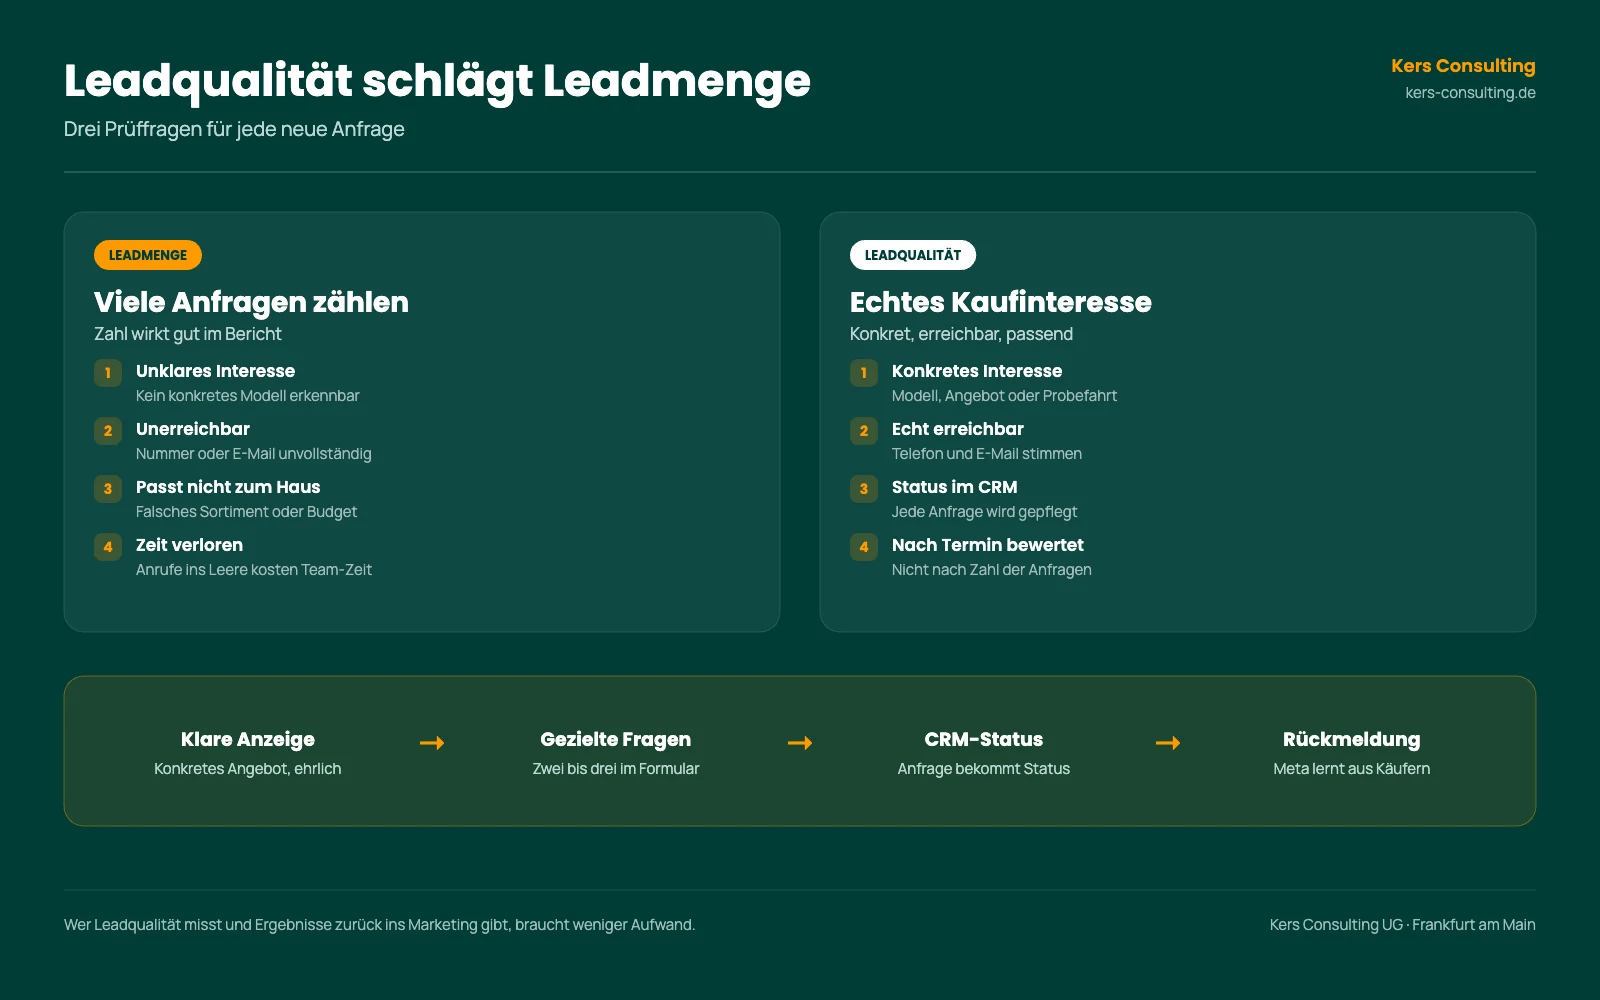Click arrow between Gezielte Fragen and CRM-Status
Image resolution: width=1600 pixels, height=1000 pixels.
pos(800,743)
